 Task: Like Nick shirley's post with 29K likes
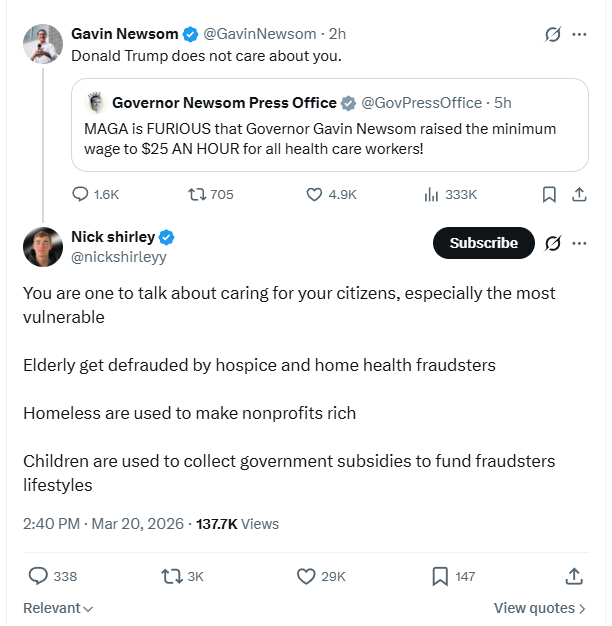(x=321, y=576)
